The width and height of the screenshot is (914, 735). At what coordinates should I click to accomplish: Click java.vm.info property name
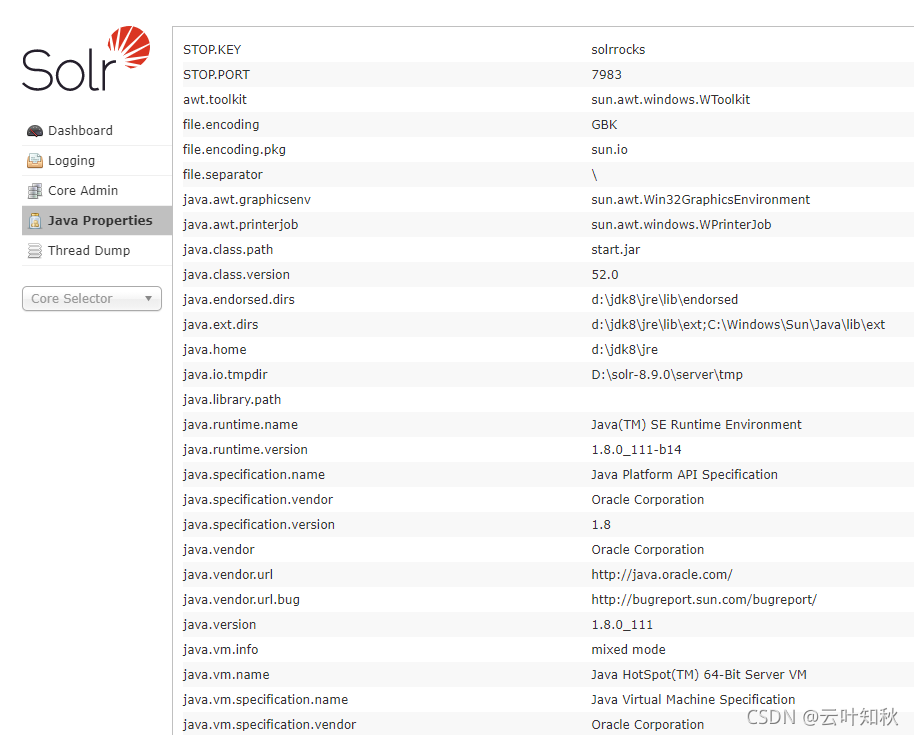pyautogui.click(x=220, y=650)
